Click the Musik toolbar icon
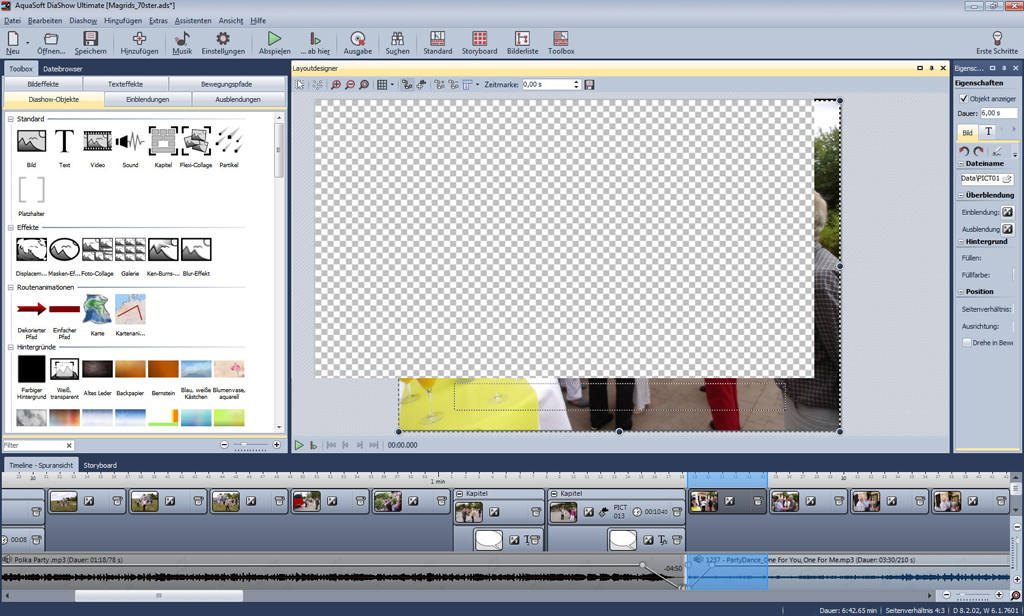The image size is (1024, 616). [182, 43]
